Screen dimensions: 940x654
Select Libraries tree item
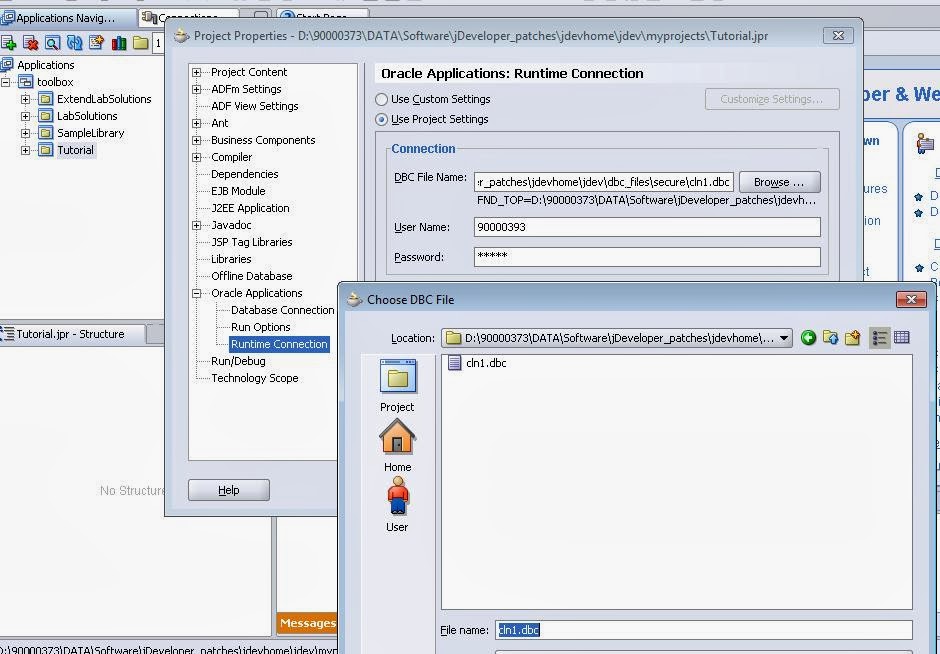click(231, 259)
